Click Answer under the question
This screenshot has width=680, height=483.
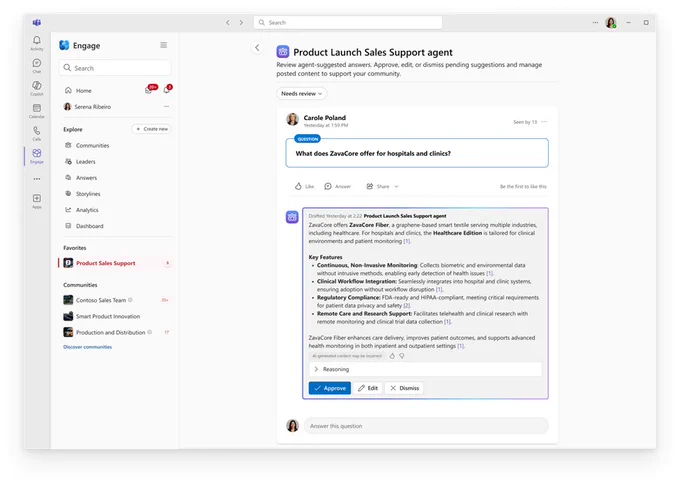pyautogui.click(x=337, y=186)
